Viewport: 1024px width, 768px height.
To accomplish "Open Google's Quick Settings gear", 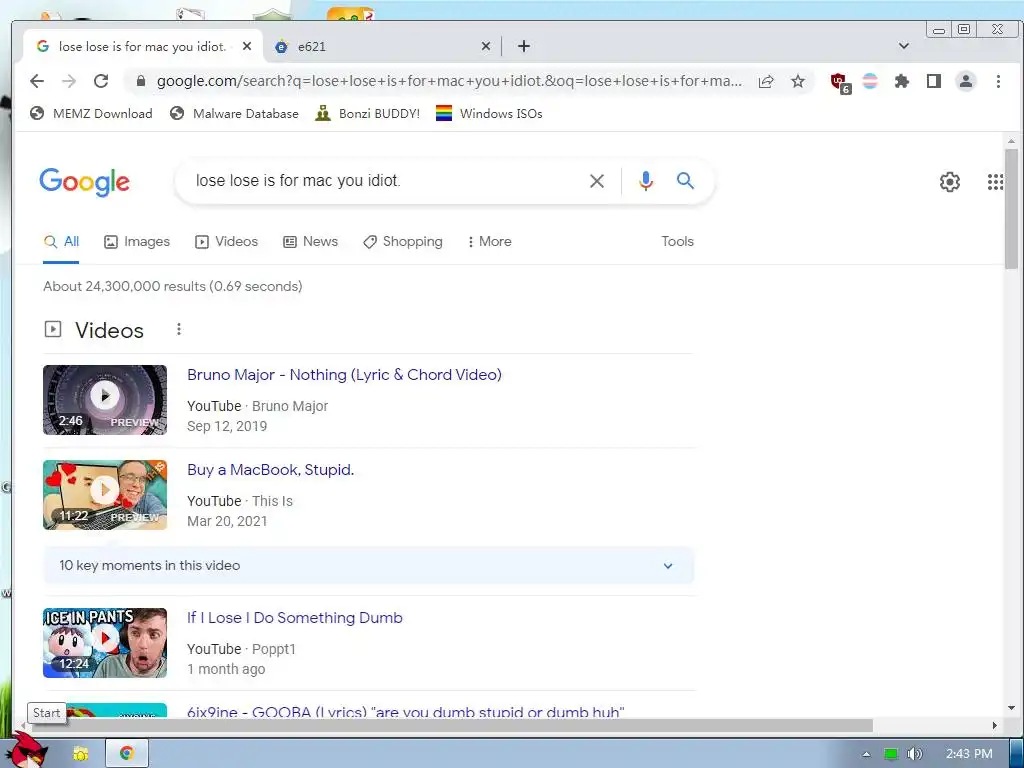I will click(x=950, y=182).
